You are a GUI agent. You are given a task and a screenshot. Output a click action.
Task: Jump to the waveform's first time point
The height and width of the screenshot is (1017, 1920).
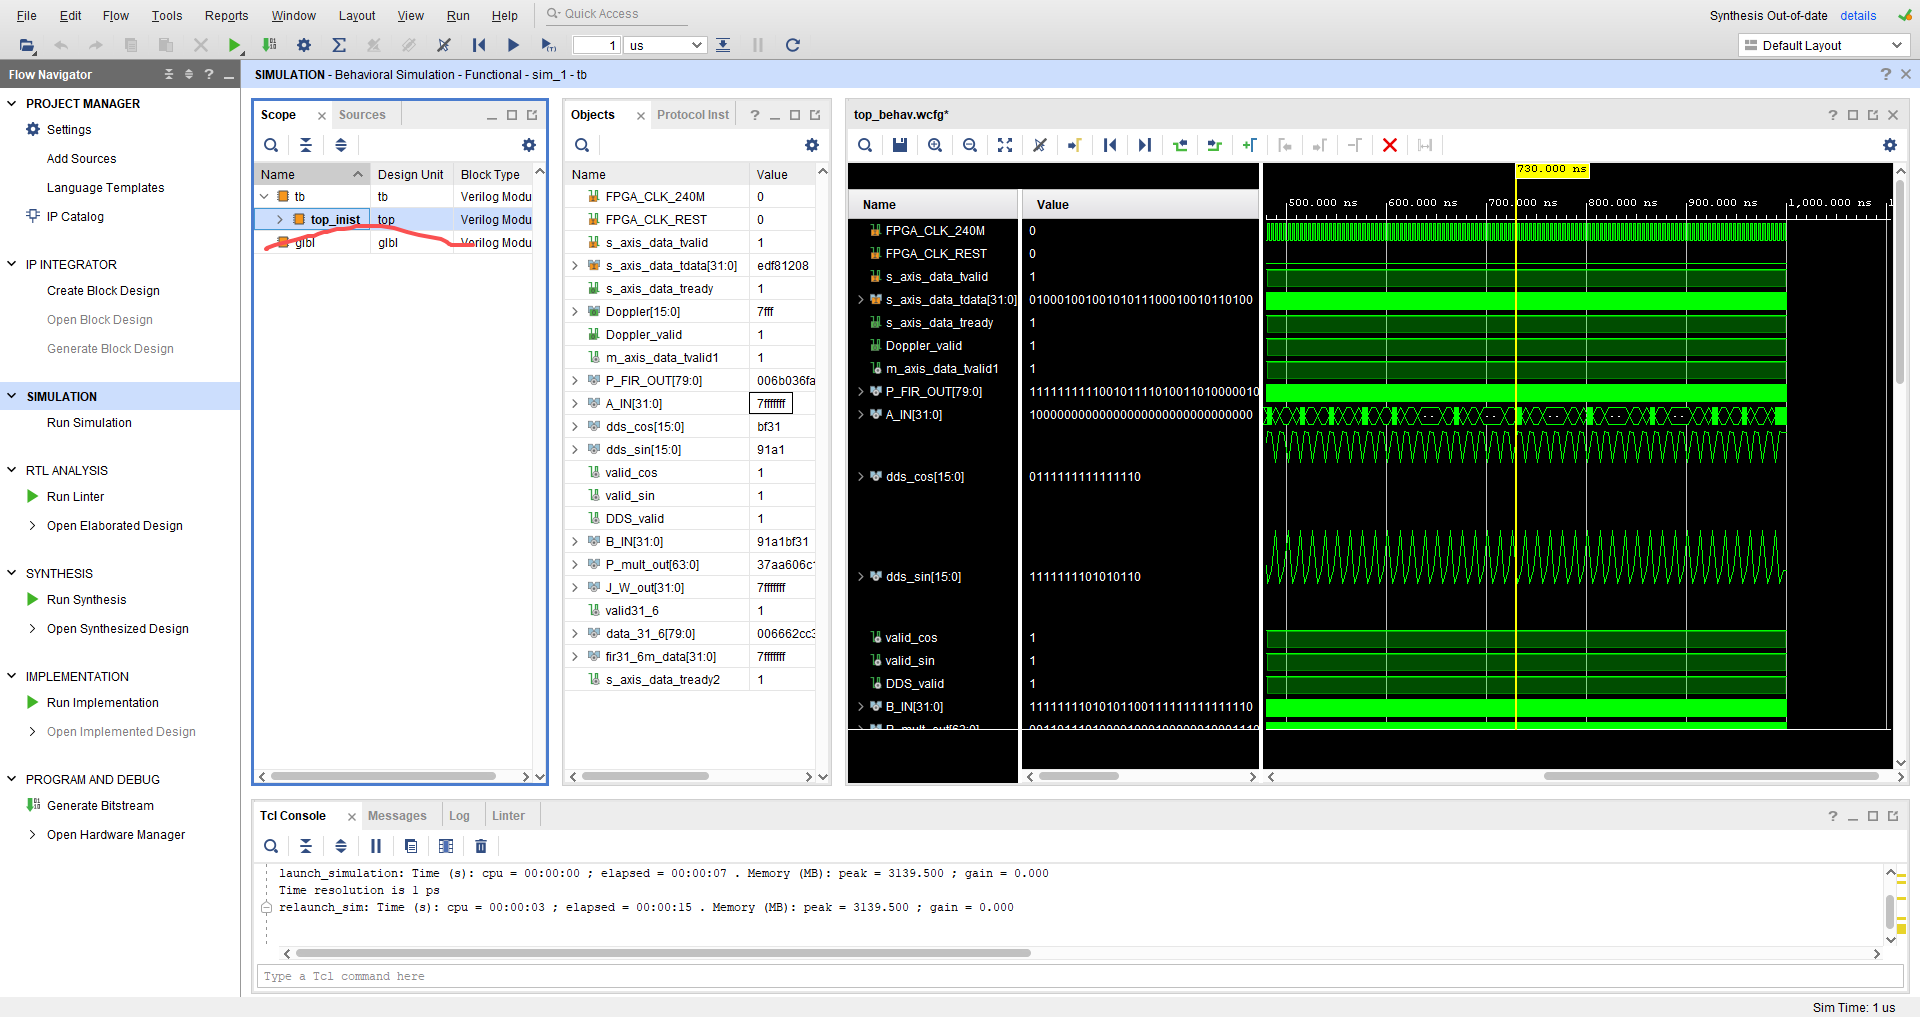(x=1110, y=145)
